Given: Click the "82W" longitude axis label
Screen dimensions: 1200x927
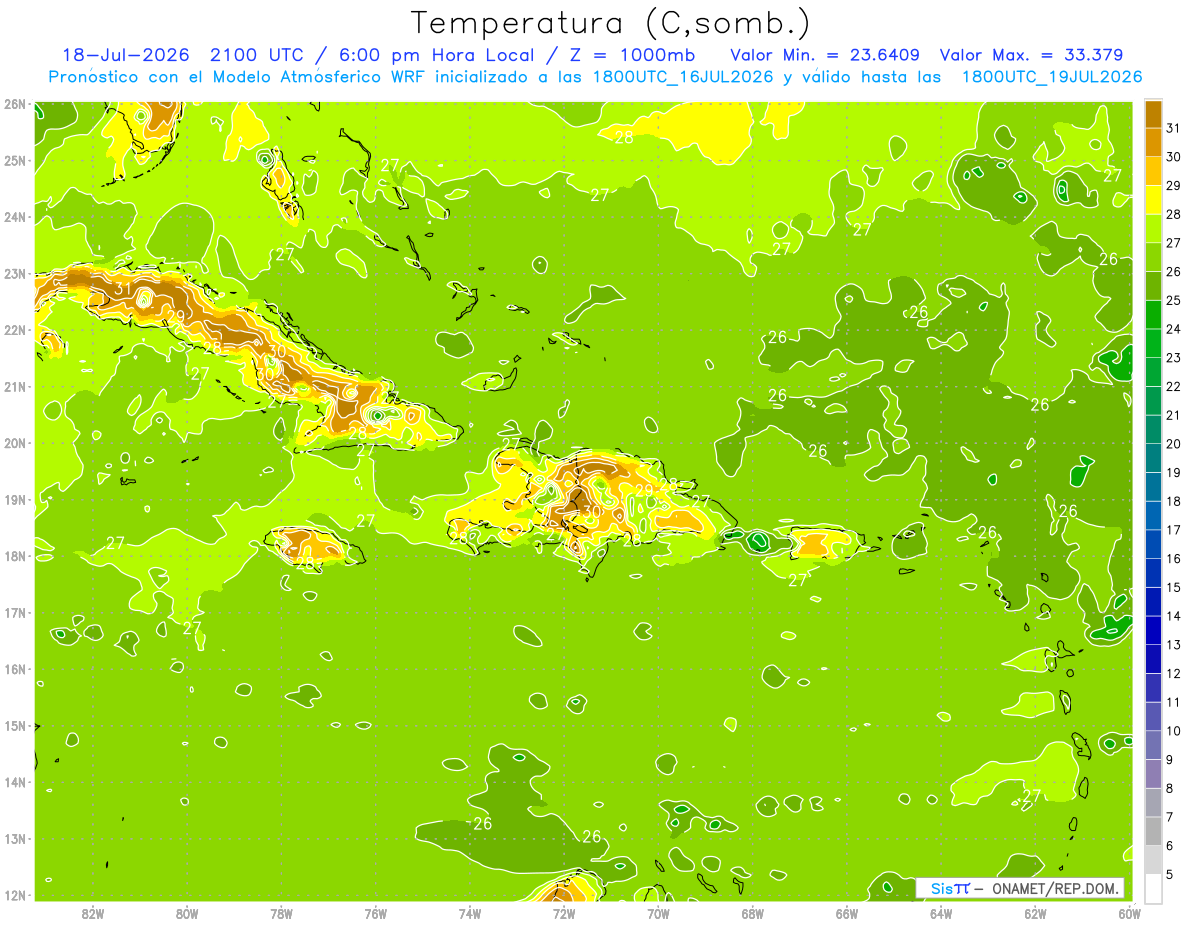Looking at the screenshot, I should (x=93, y=913).
